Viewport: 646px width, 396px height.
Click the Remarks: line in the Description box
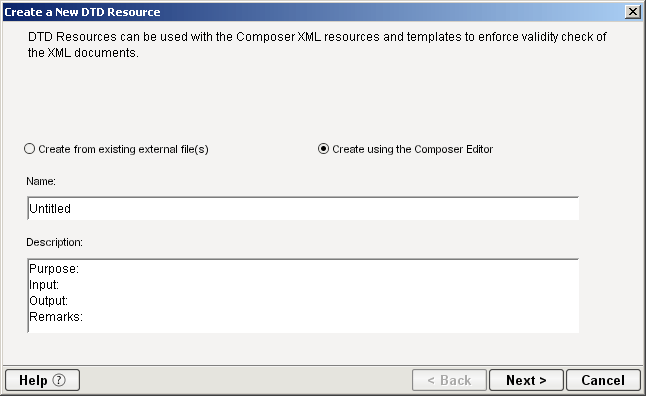coord(56,317)
